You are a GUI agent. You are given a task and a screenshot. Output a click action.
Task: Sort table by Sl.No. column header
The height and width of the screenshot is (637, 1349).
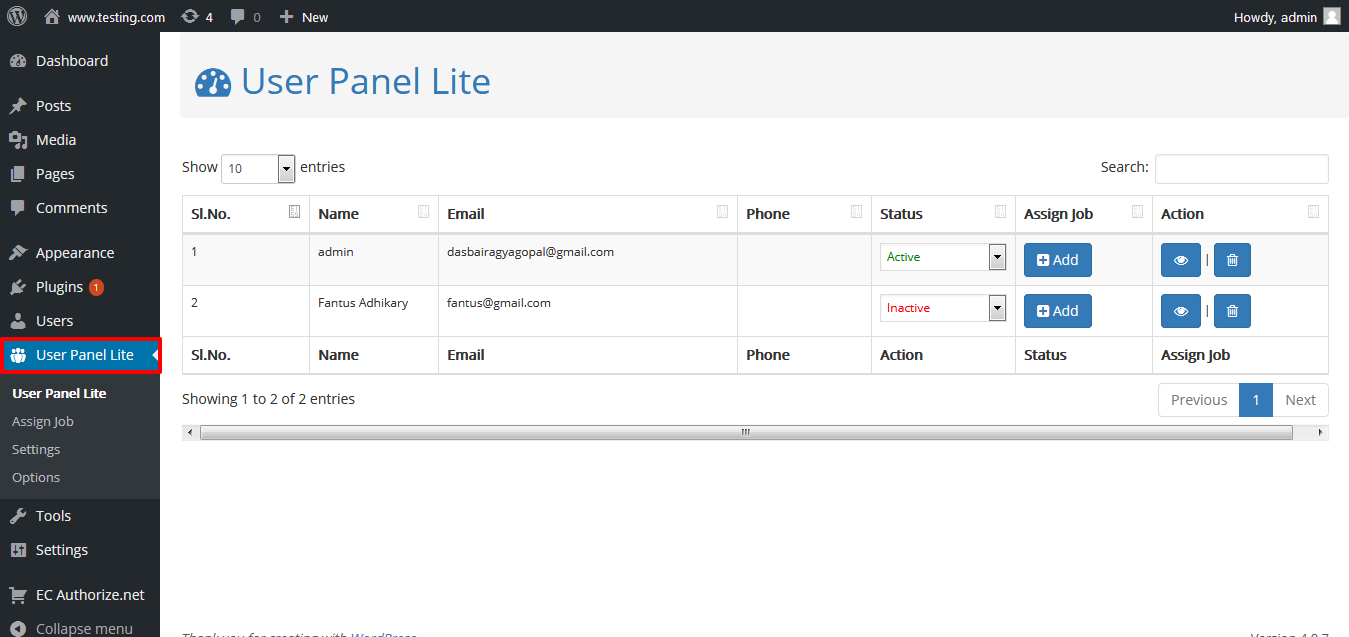[246, 214]
